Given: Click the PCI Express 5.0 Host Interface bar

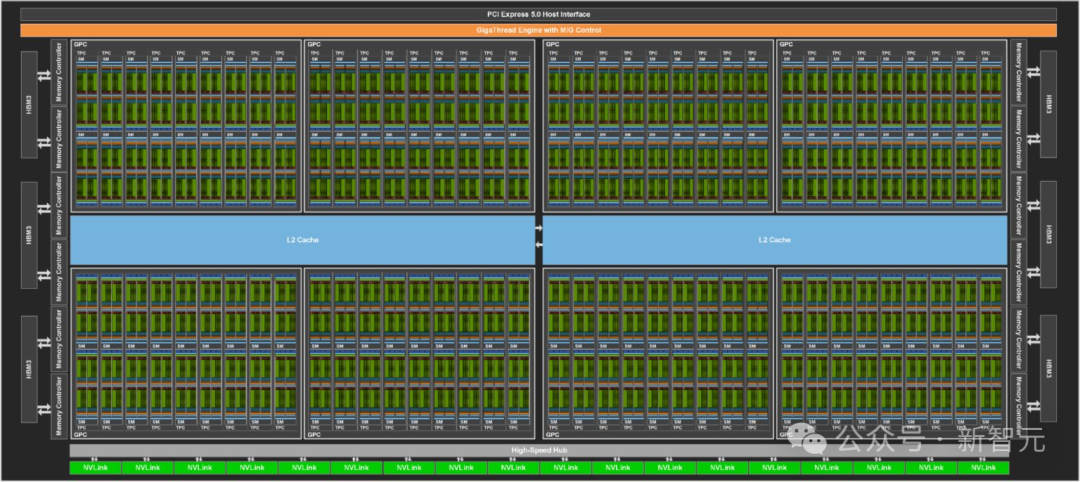Looking at the screenshot, I should tap(539, 14).
